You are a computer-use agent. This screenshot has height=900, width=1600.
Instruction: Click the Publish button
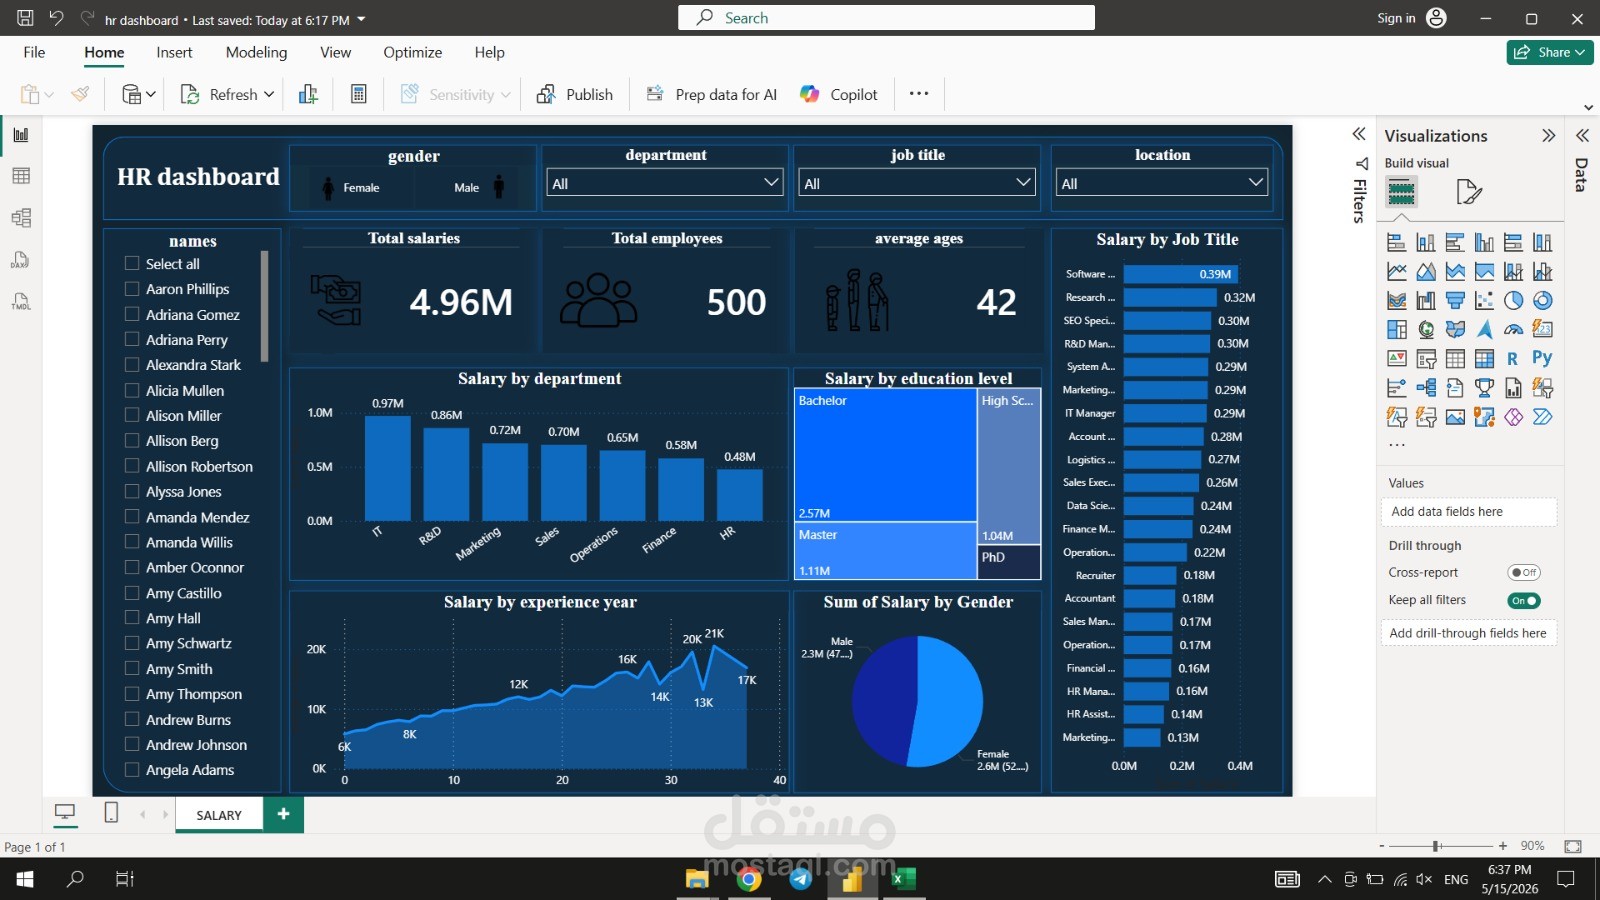point(575,94)
